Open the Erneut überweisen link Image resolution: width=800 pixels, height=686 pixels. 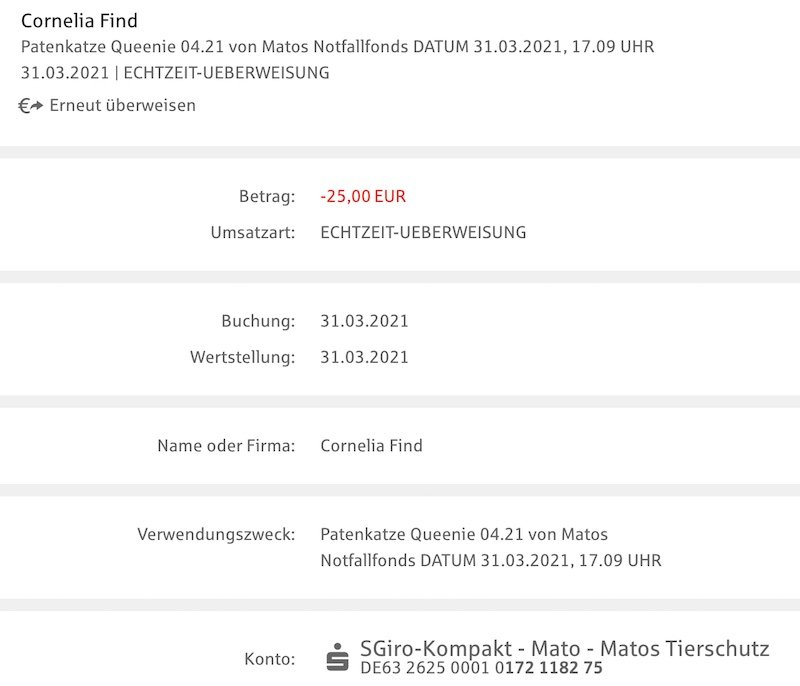point(122,106)
